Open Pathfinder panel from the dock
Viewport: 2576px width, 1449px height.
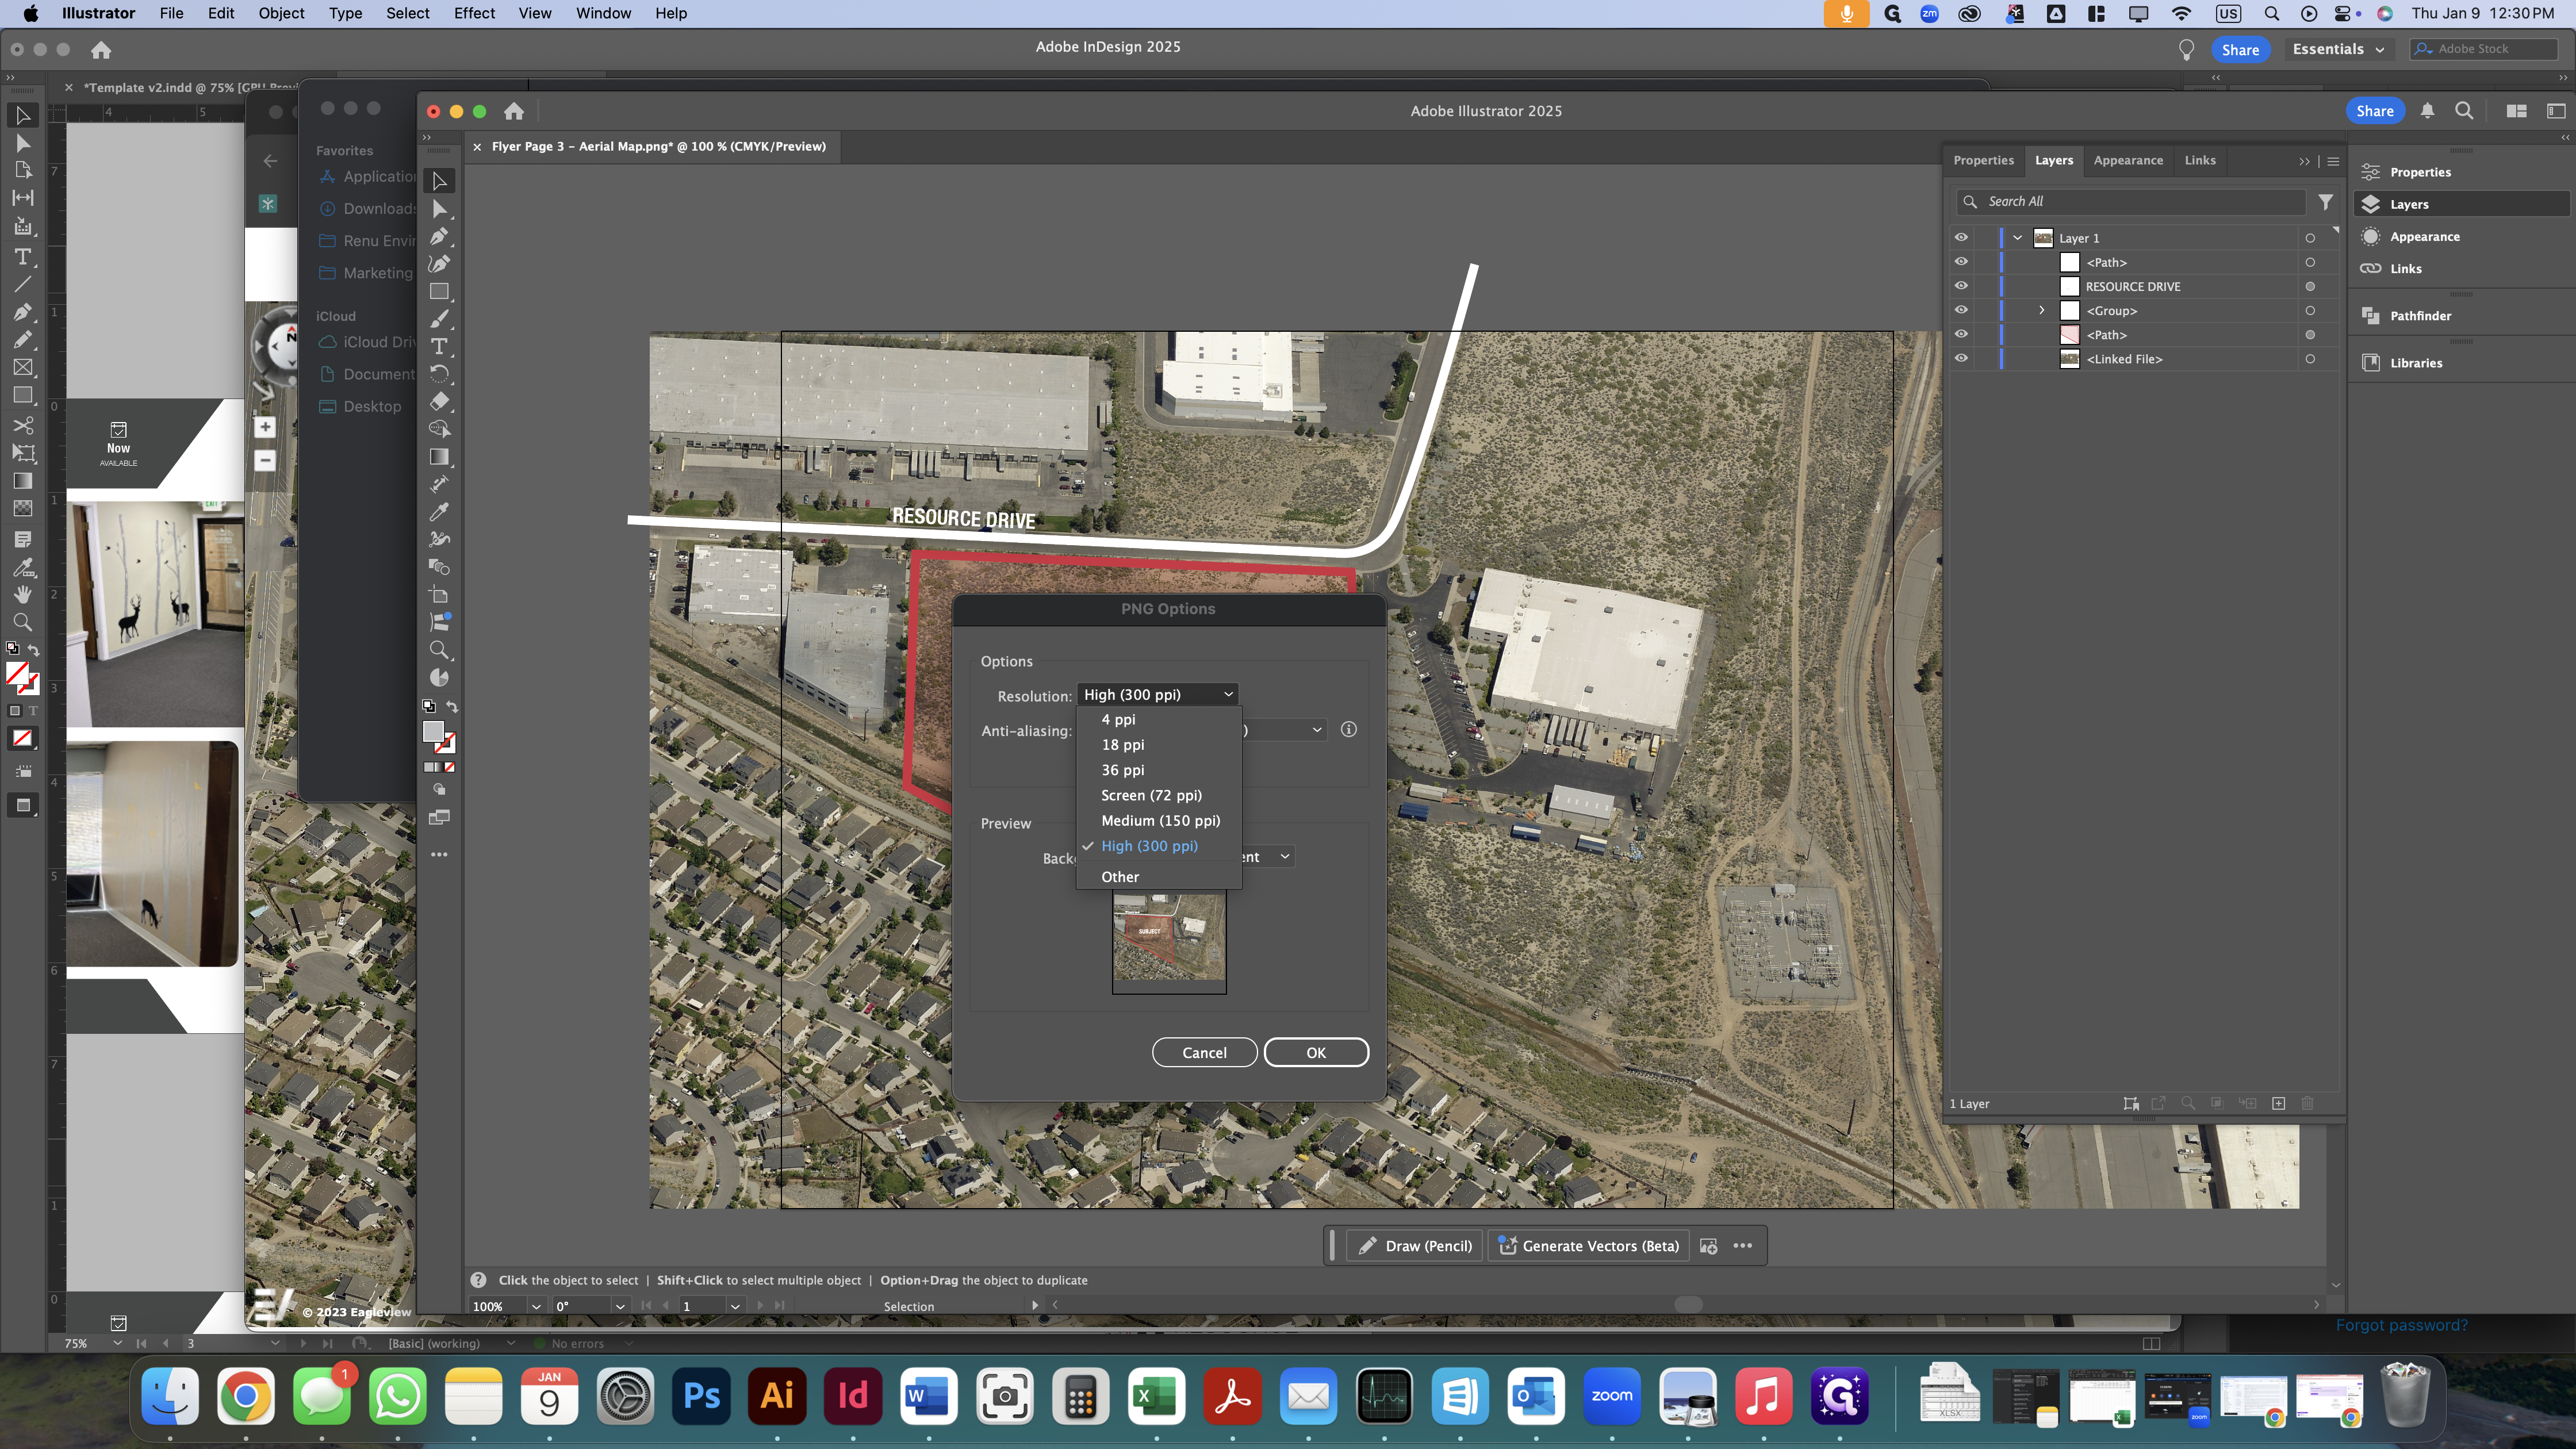[2420, 316]
